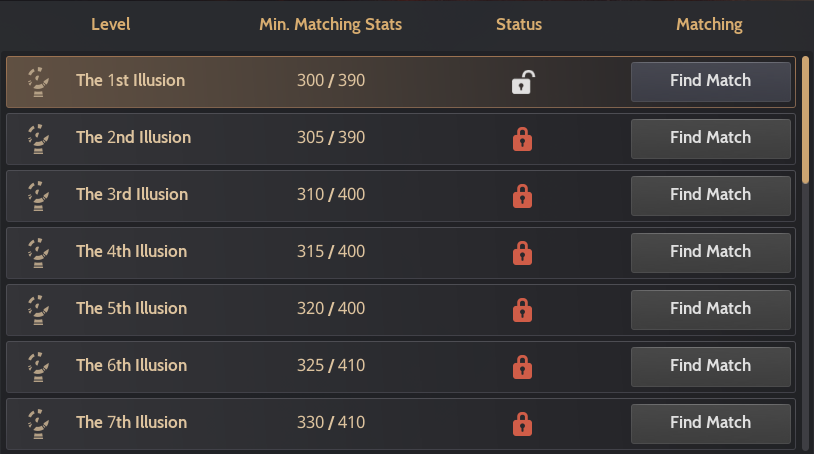Select The 4th Illusion level name
Image resolution: width=814 pixels, height=454 pixels.
(x=133, y=252)
